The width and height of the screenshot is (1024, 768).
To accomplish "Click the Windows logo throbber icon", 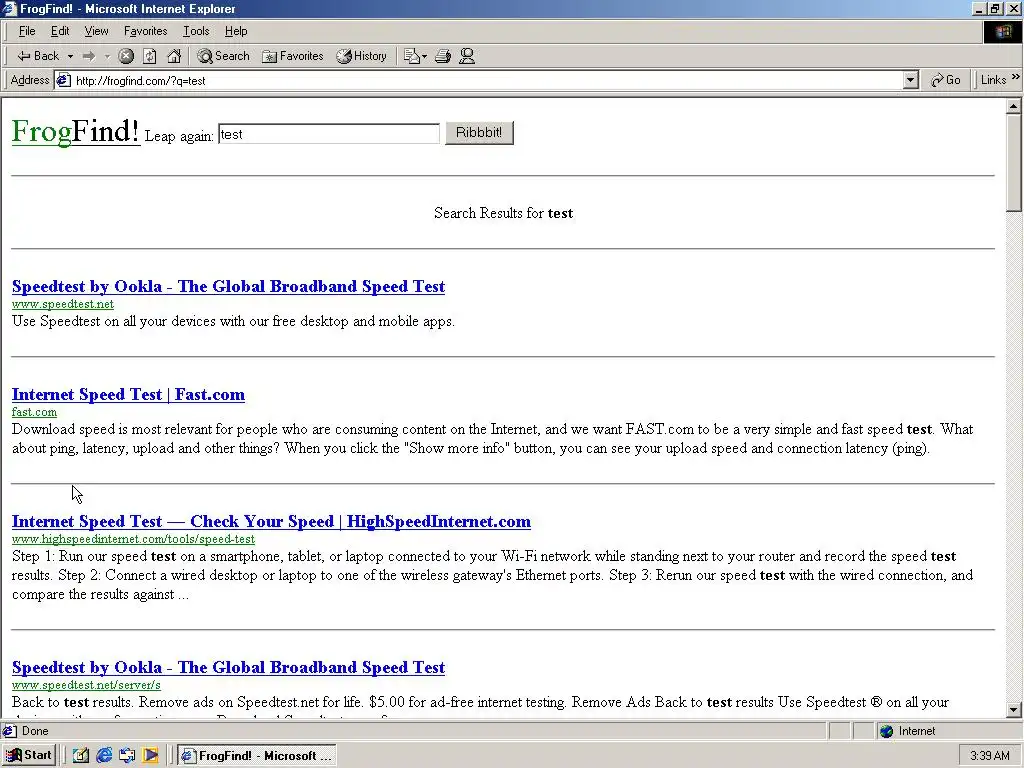I will coord(1002,31).
